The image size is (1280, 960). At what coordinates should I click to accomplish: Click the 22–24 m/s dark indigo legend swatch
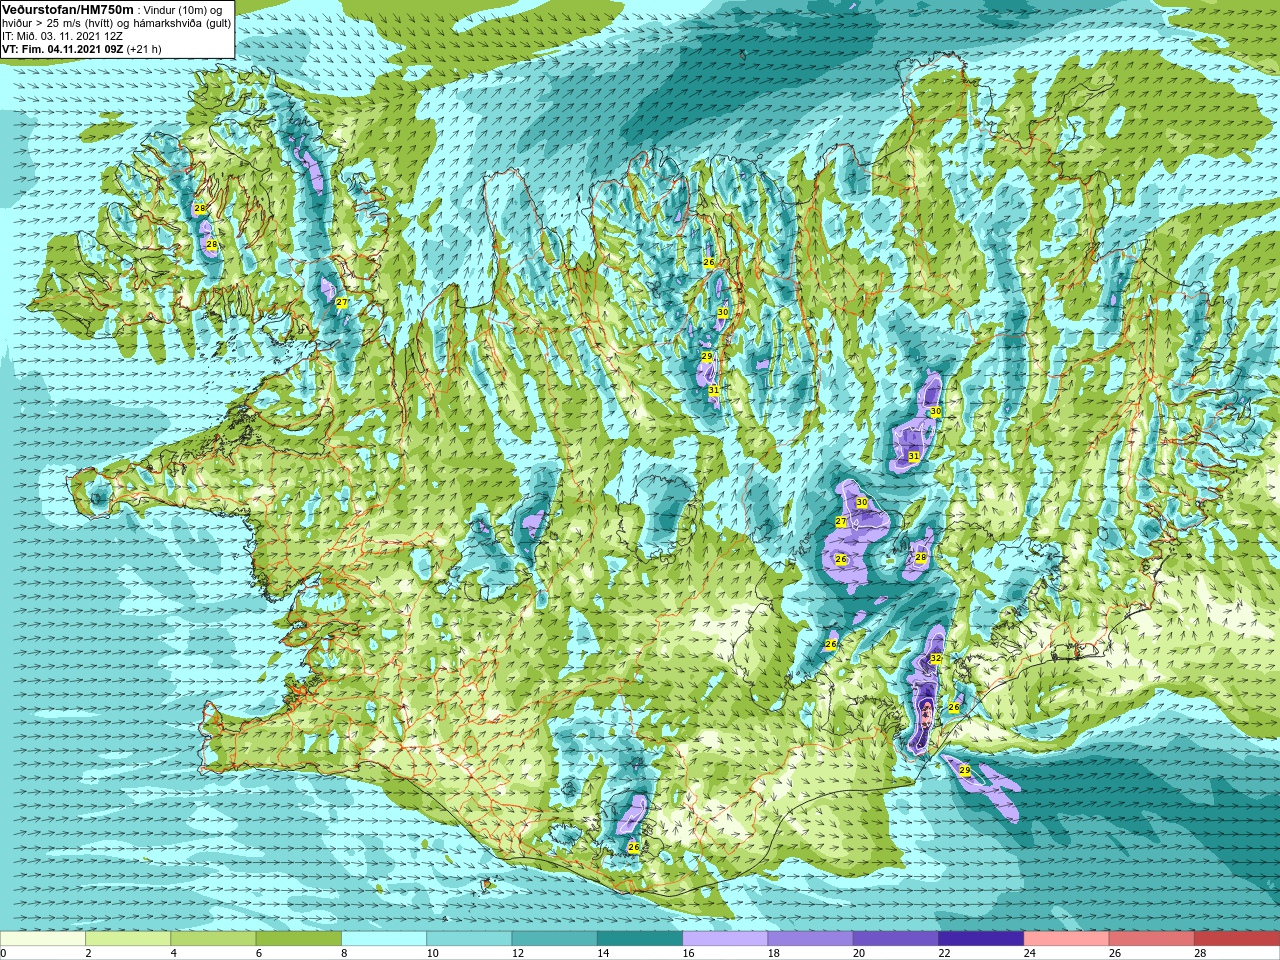(981, 938)
